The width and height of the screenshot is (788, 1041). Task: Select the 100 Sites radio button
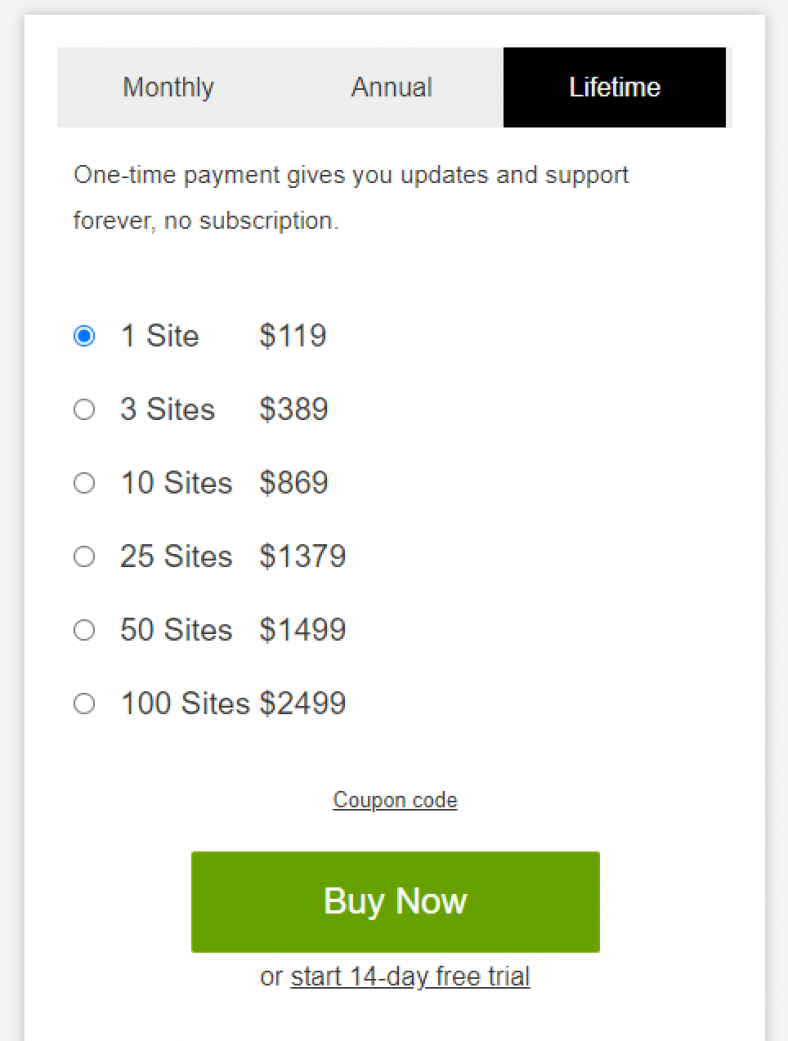[x=84, y=704]
